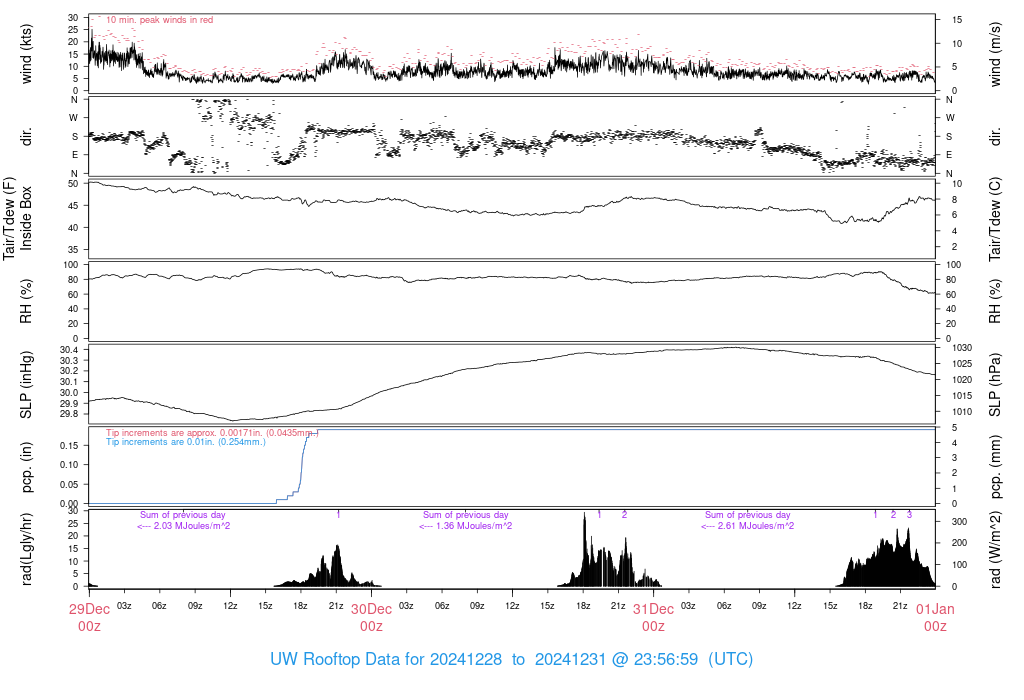Screen dimensions: 1024x700
Task: Click the 'wind (m/s)' axis label
Action: pos(997,55)
